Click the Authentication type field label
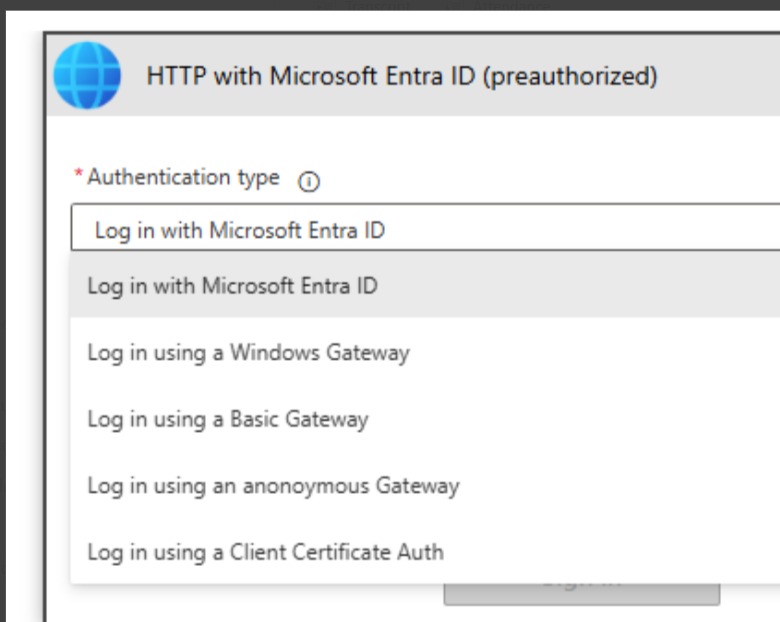 184,178
